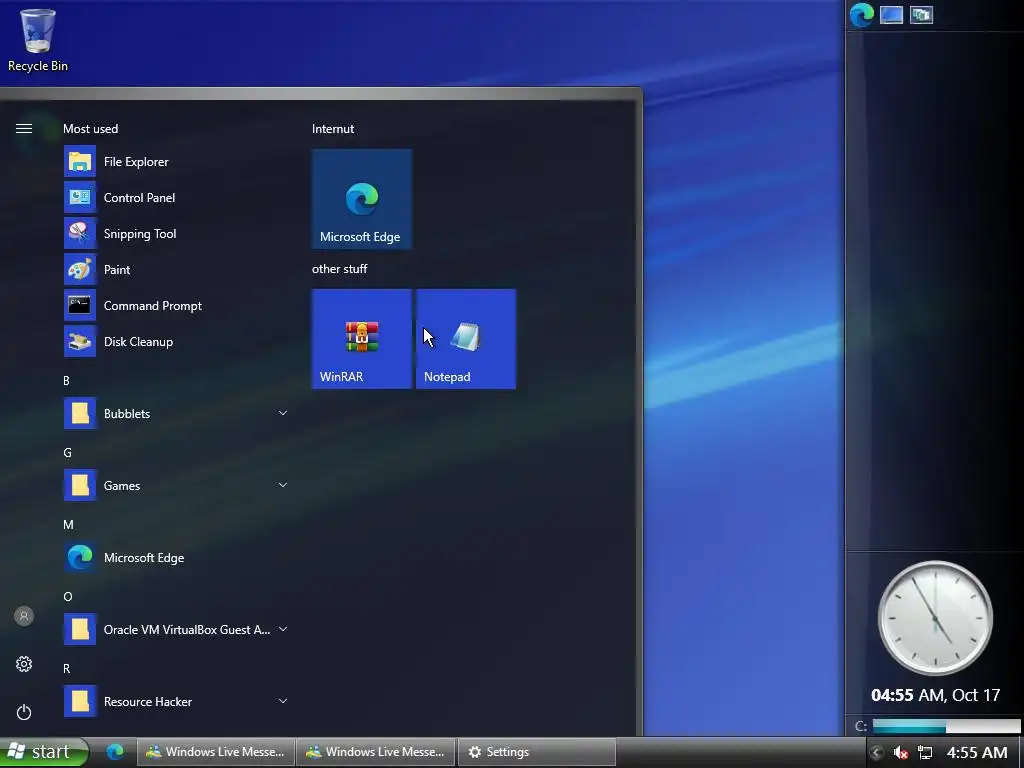Image resolution: width=1024 pixels, height=768 pixels.
Task: Click the 'Most used' heading
Action: coord(91,129)
